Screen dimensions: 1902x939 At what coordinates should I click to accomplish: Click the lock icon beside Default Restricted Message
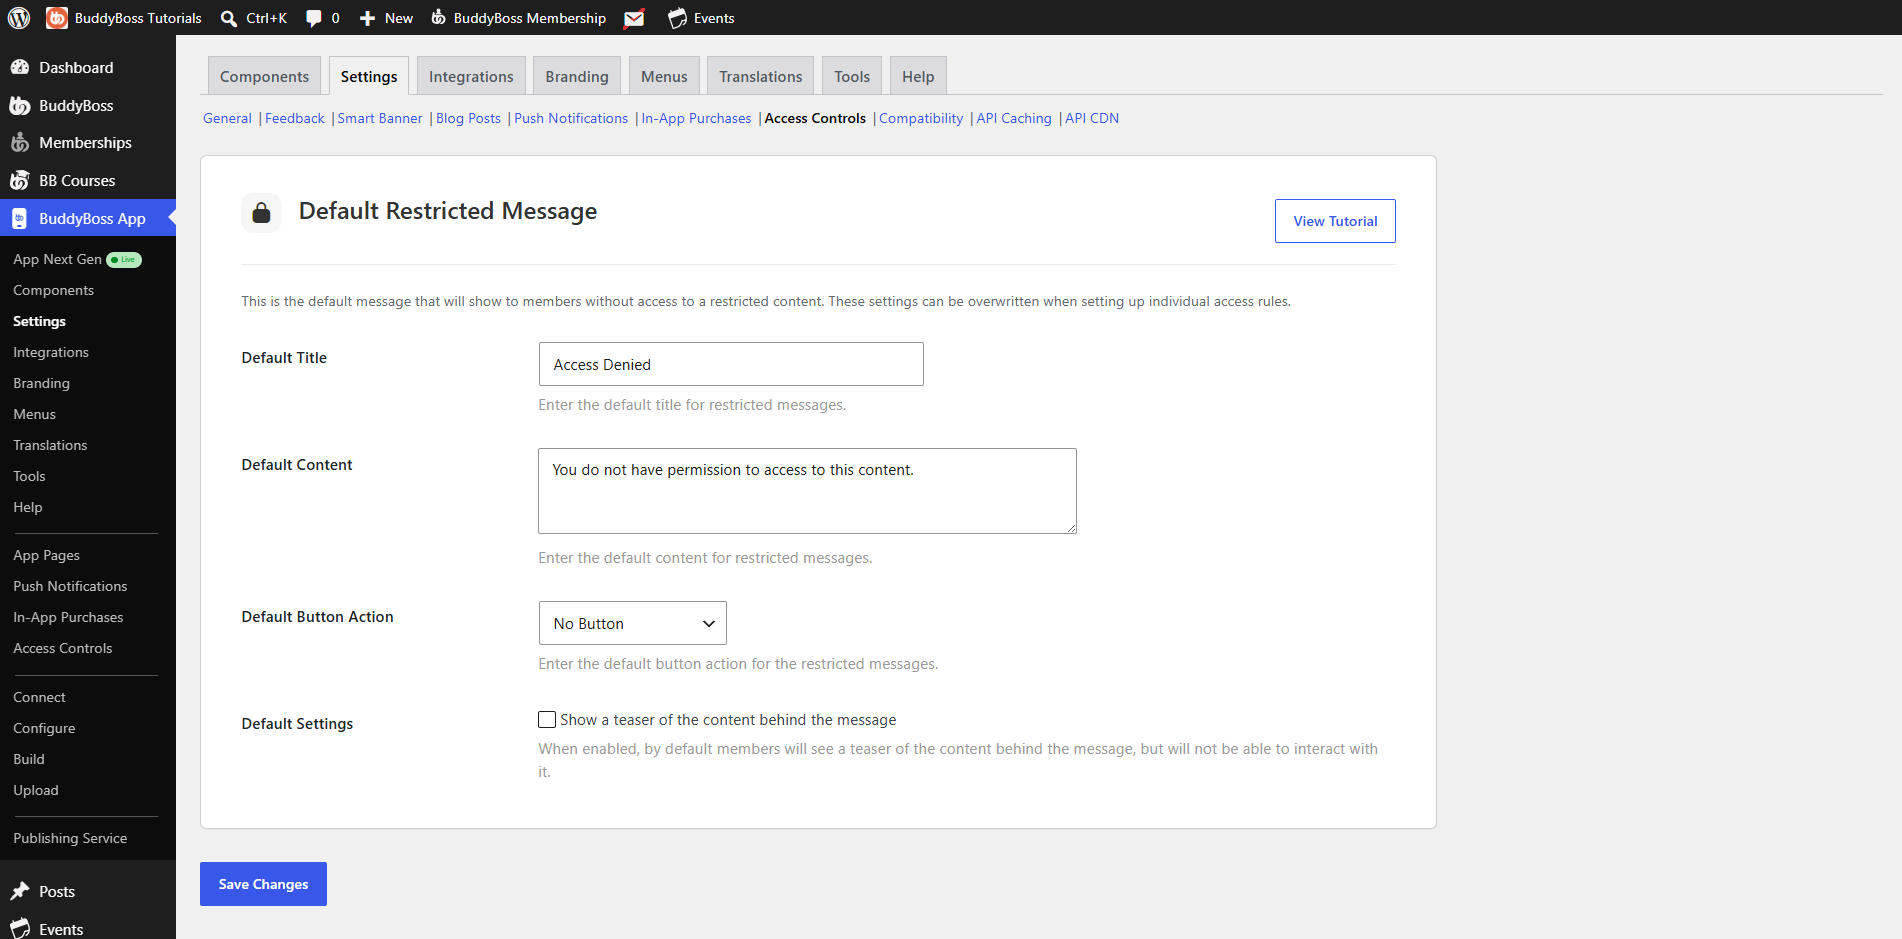[261, 212]
